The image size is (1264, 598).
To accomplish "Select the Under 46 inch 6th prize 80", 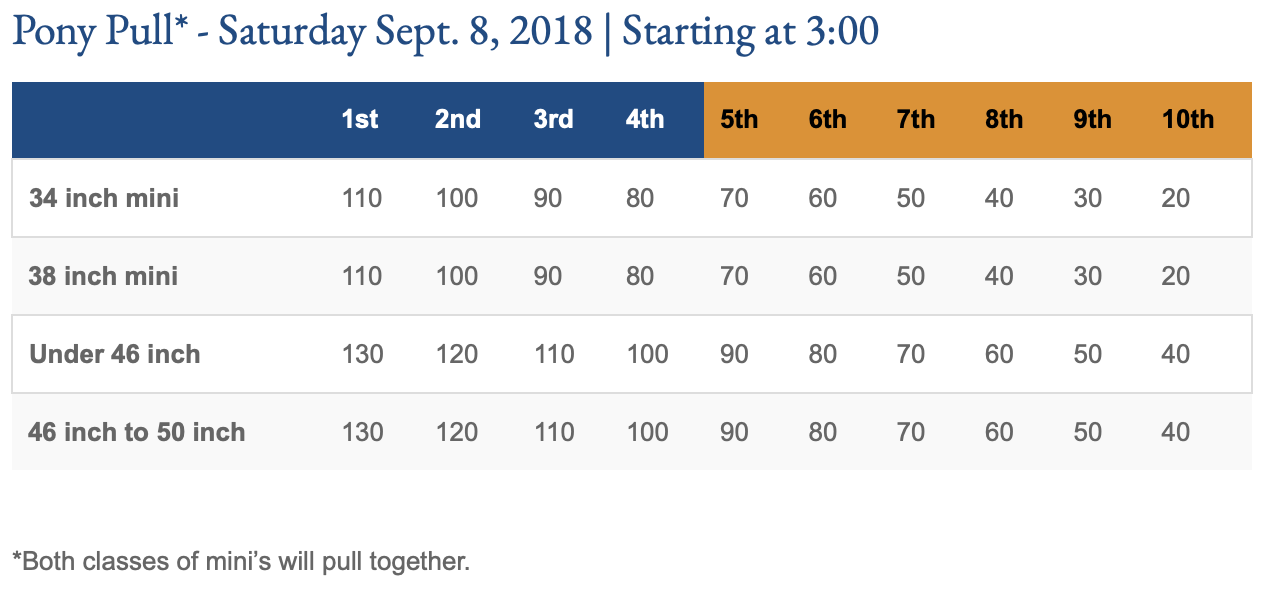I will 823,354.
